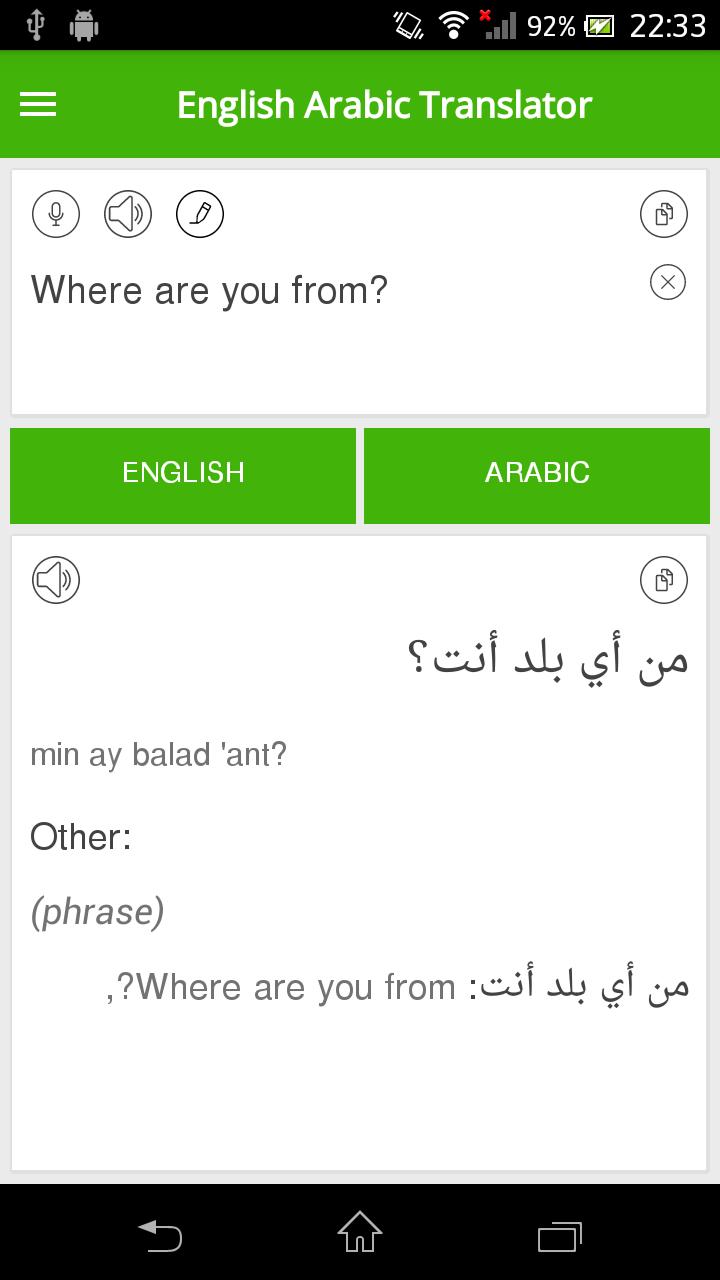The height and width of the screenshot is (1280, 720).
Task: Tap the "(phrase)" part-of-speech label
Action: [x=97, y=912]
